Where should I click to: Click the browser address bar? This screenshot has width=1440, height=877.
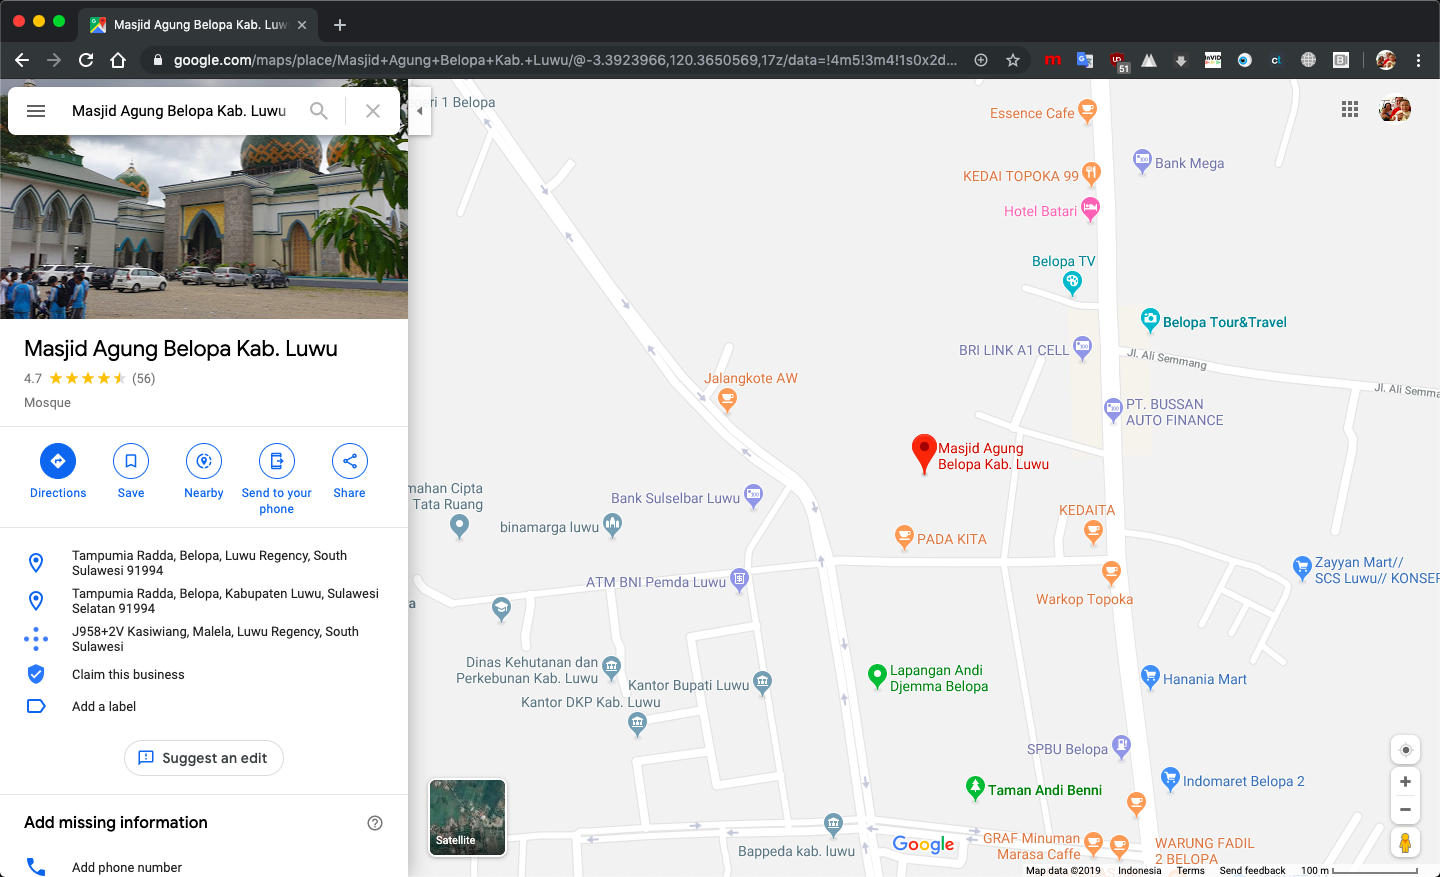click(x=564, y=60)
